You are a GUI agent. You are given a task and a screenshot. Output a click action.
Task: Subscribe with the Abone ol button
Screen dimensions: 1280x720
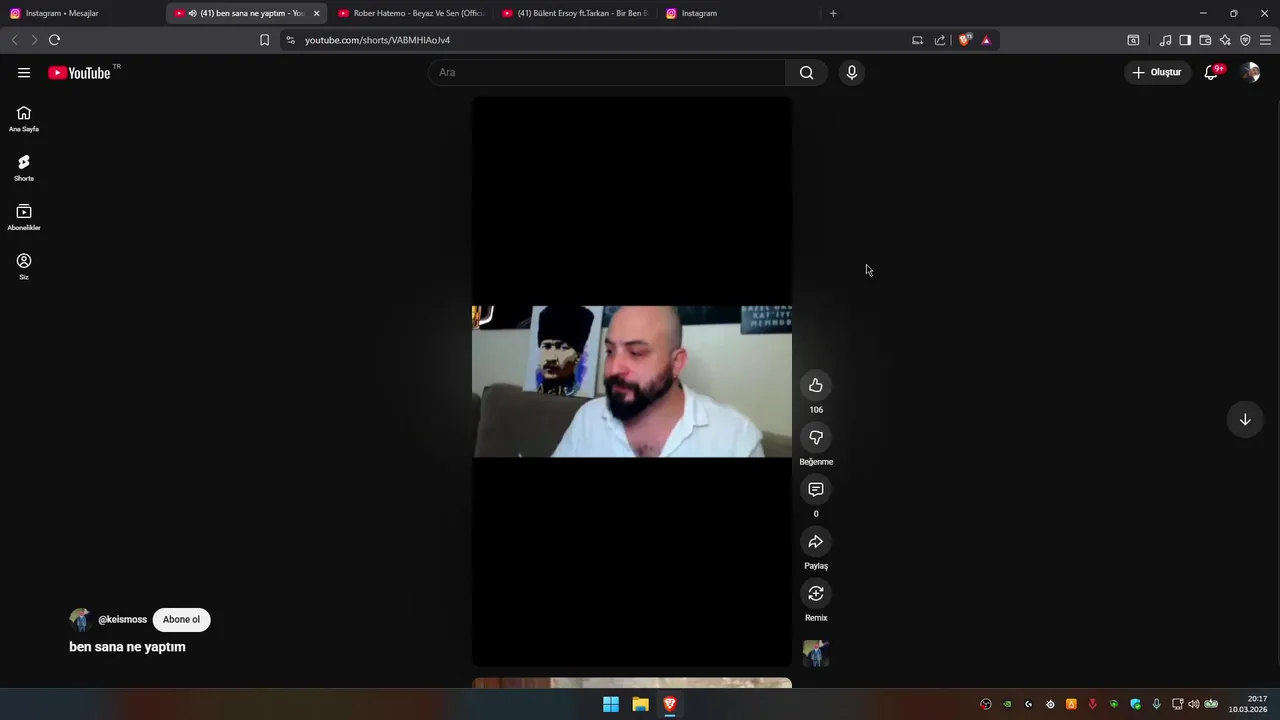tap(181, 619)
